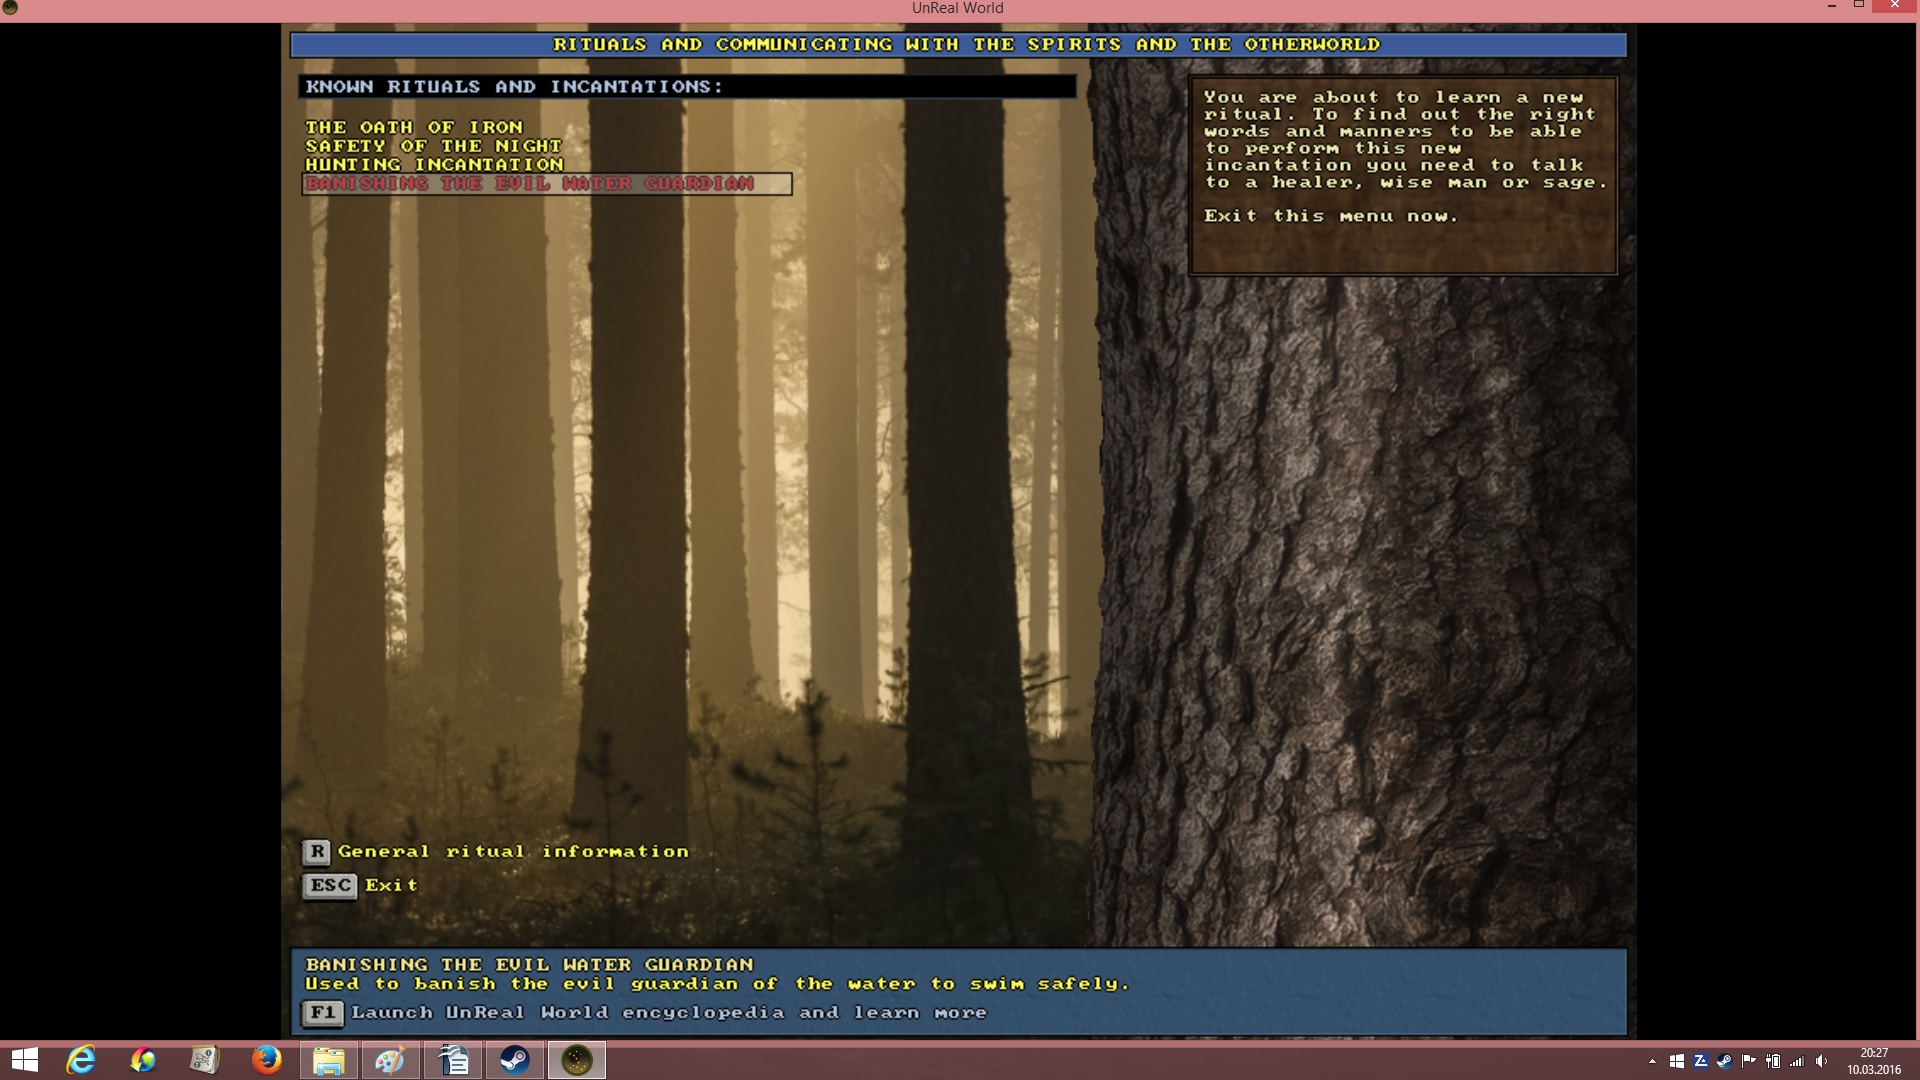Expand hidden system tray icons arrow
Image resolution: width=1920 pixels, height=1080 pixels.
click(x=1652, y=1061)
